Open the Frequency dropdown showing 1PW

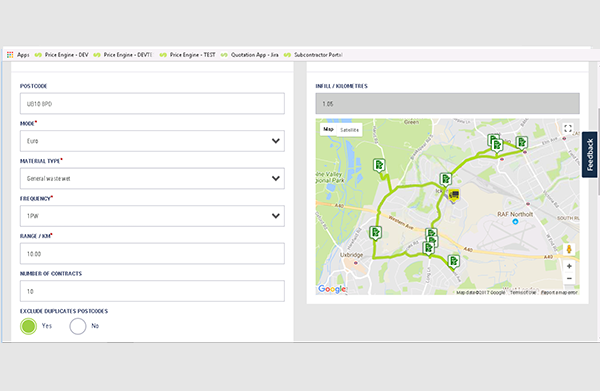coord(152,216)
